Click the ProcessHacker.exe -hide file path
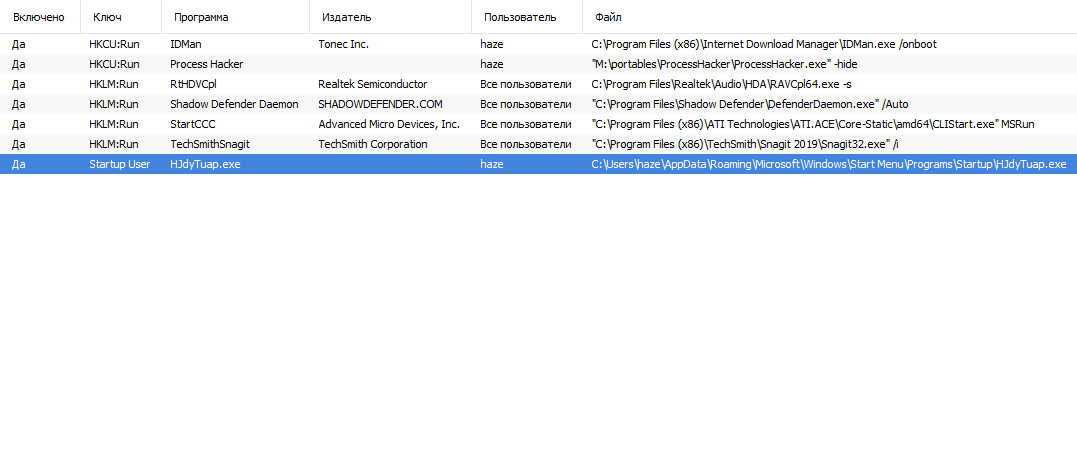 pos(724,64)
